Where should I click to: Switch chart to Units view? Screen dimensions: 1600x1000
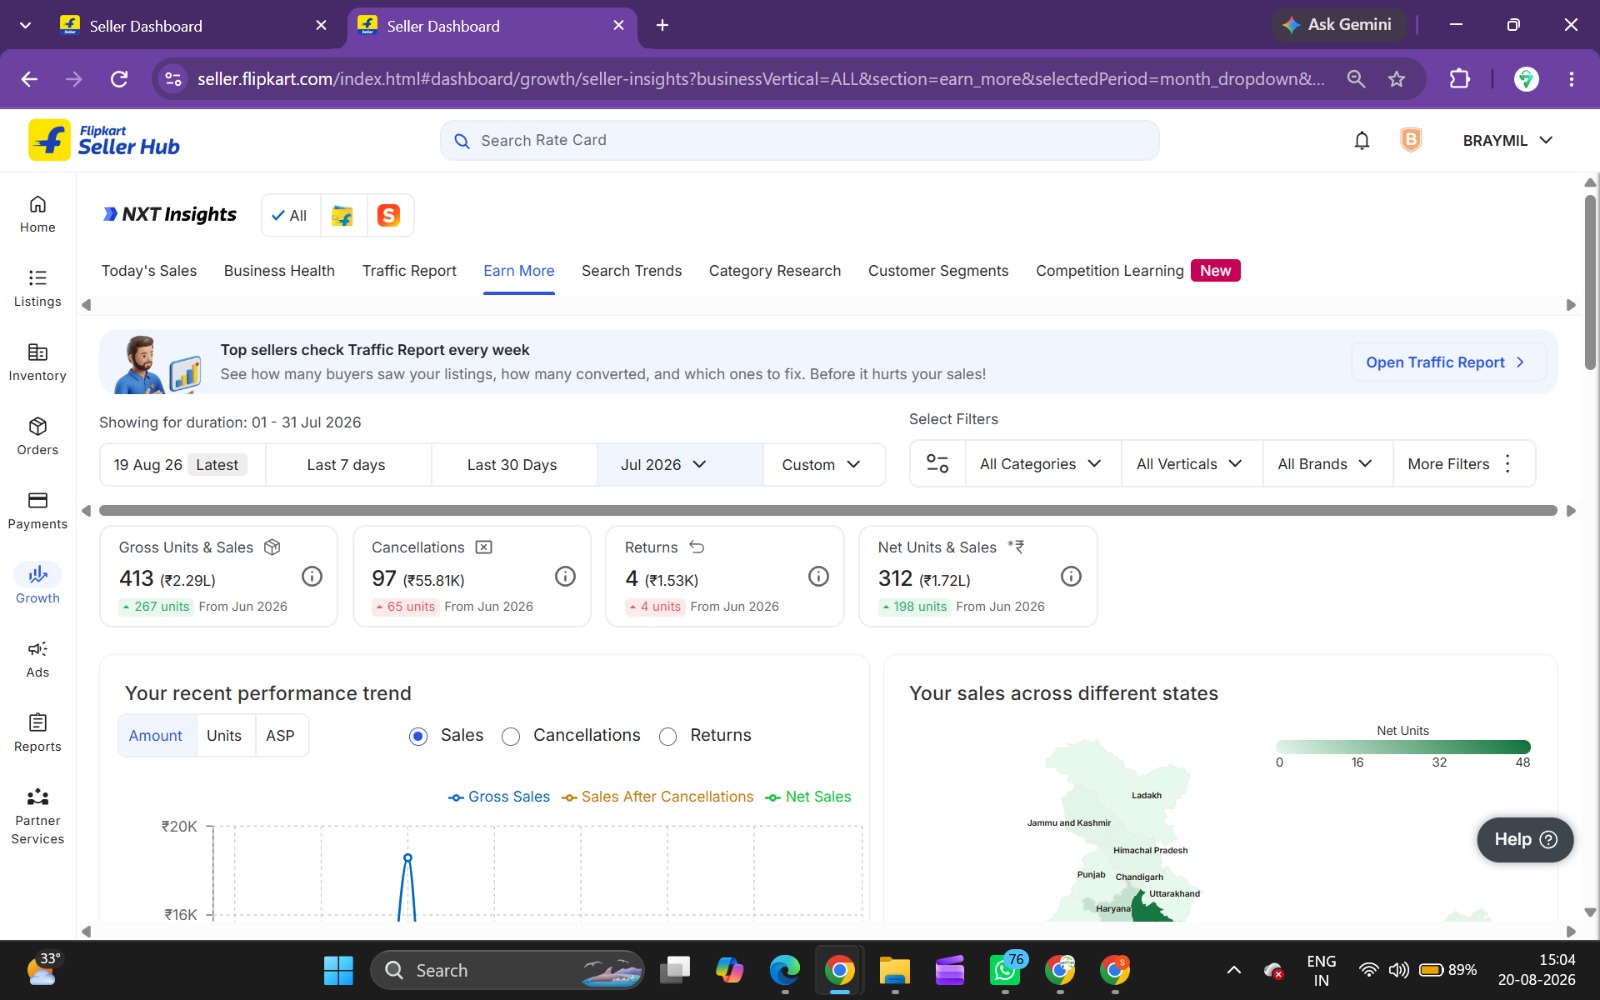224,736
